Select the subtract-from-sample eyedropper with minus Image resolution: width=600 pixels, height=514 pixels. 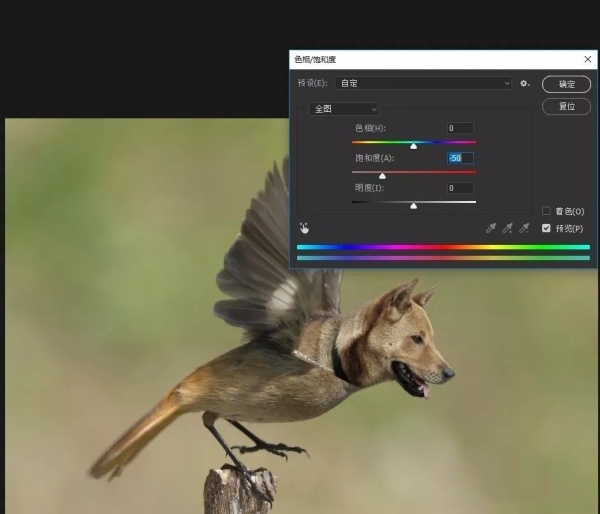(x=524, y=228)
